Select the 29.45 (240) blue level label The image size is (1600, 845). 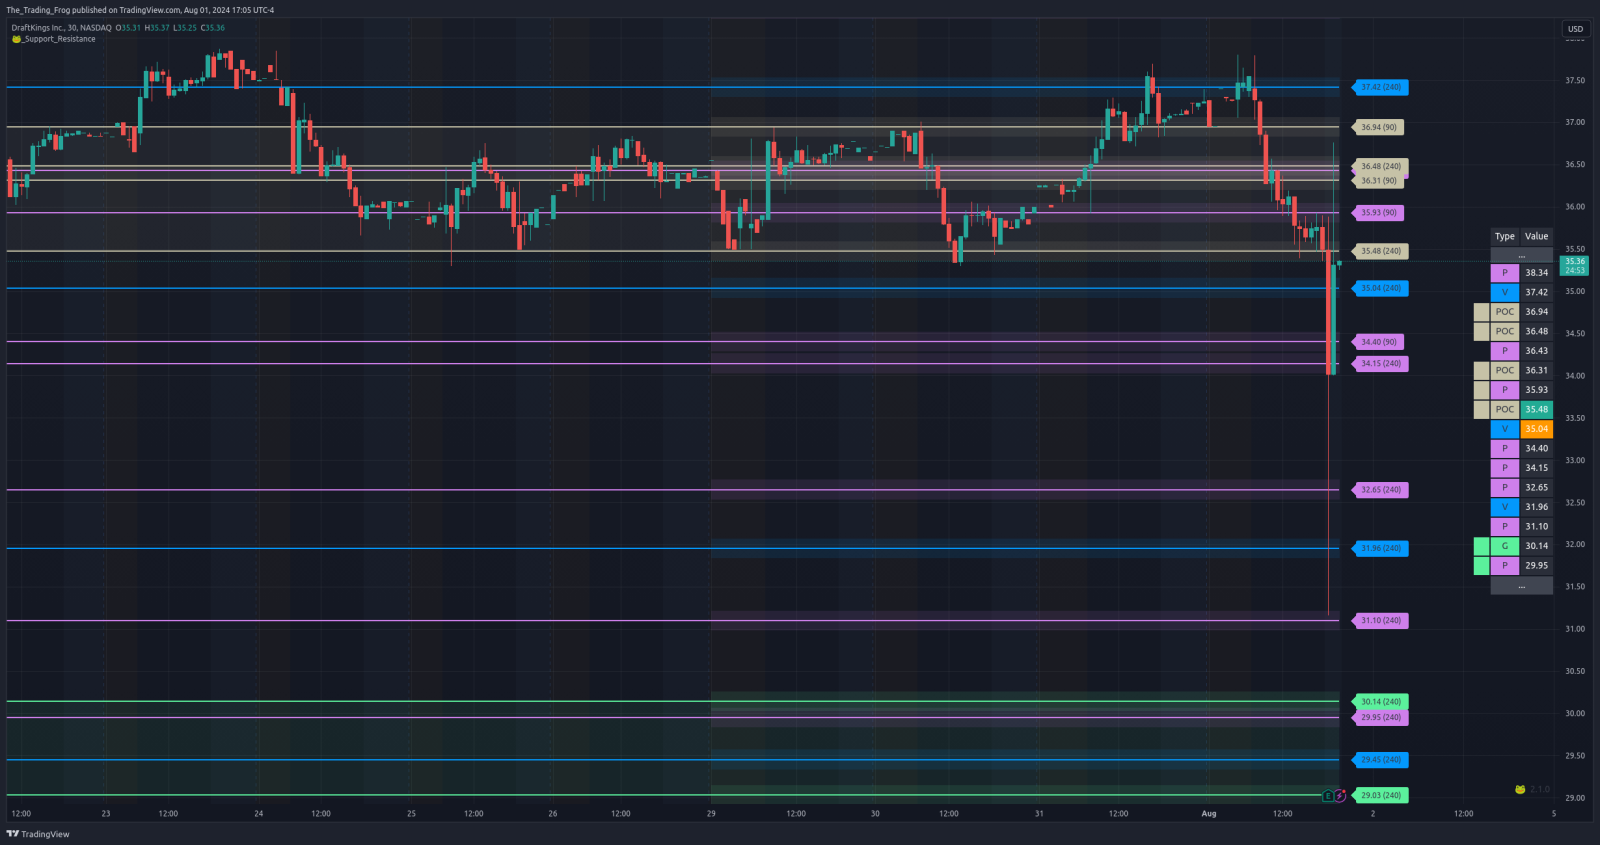1380,760
